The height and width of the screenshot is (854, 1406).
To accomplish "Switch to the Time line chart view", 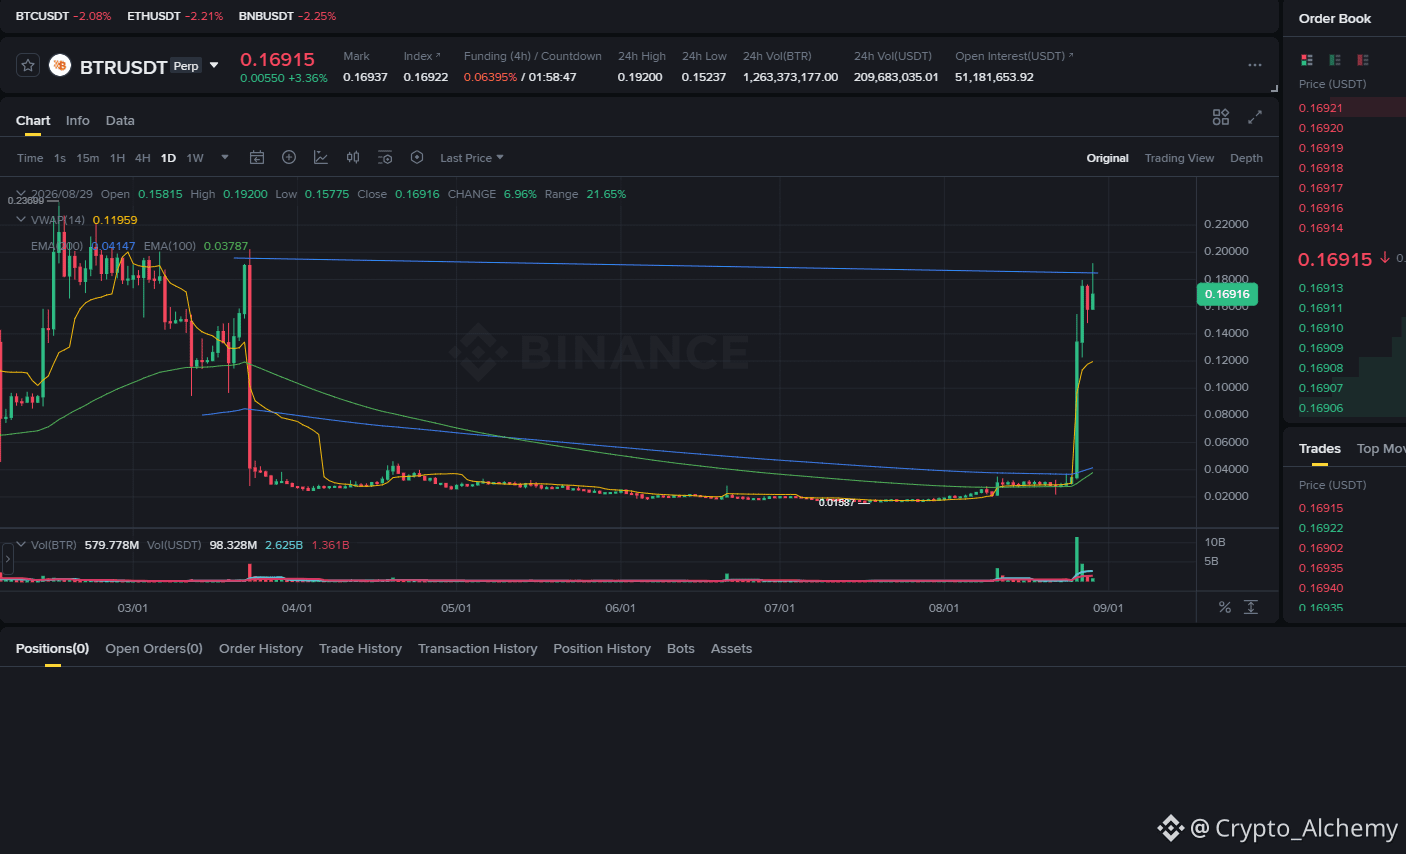I will click(x=30, y=158).
